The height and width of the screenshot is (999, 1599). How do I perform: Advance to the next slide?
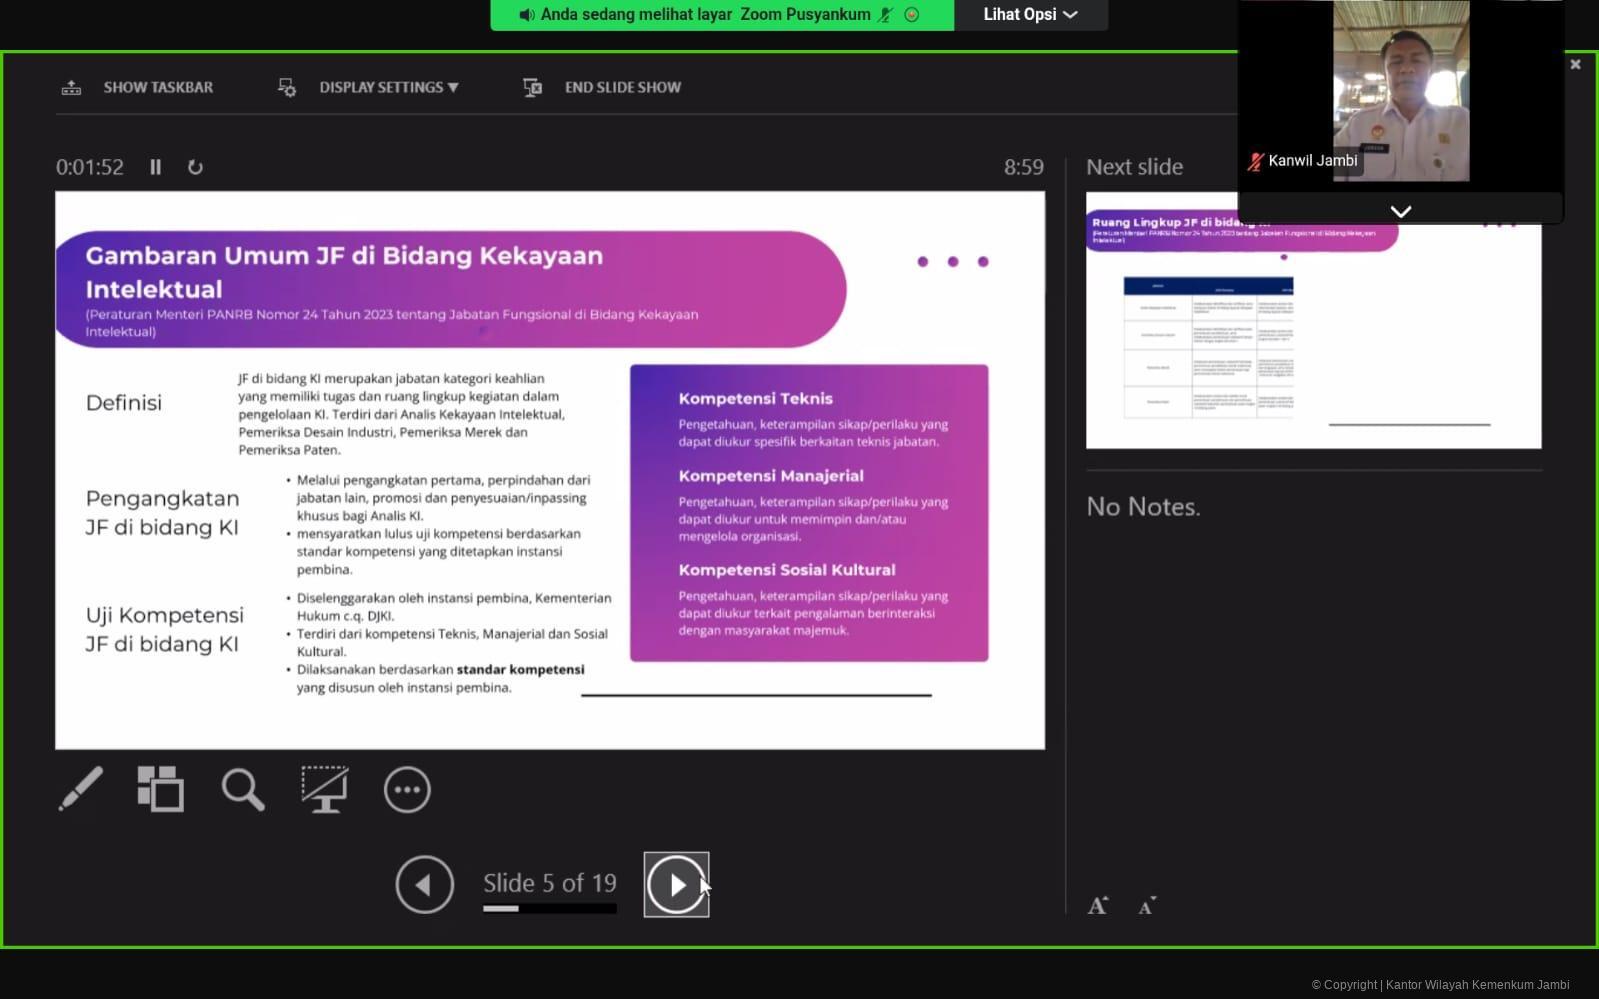coord(676,885)
